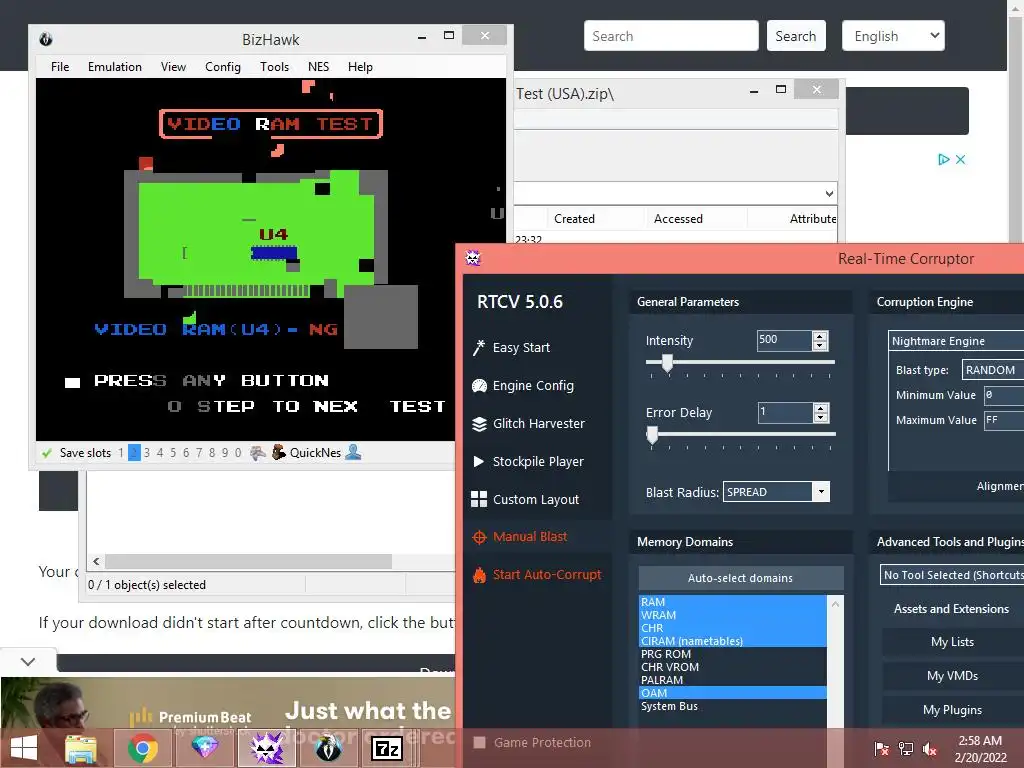This screenshot has height=768, width=1024.
Task: Open BizHawk View menu
Action: pyautogui.click(x=173, y=67)
